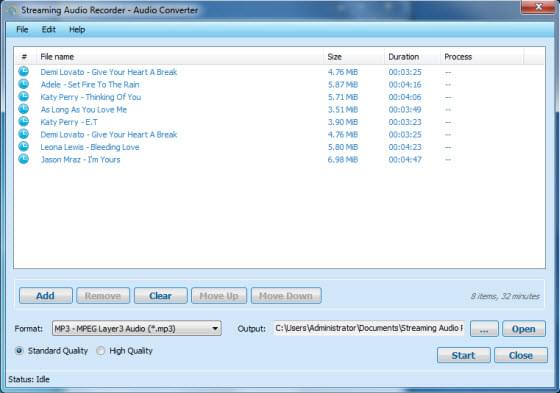Click the # column header
The image size is (560, 393).
click(25, 57)
